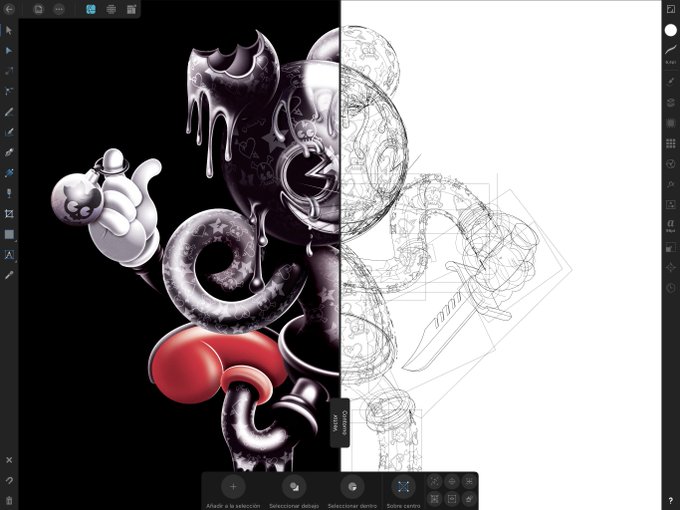Image resolution: width=680 pixels, height=510 pixels.
Task: Select the Rectangle shape tool
Action: pos(9,235)
